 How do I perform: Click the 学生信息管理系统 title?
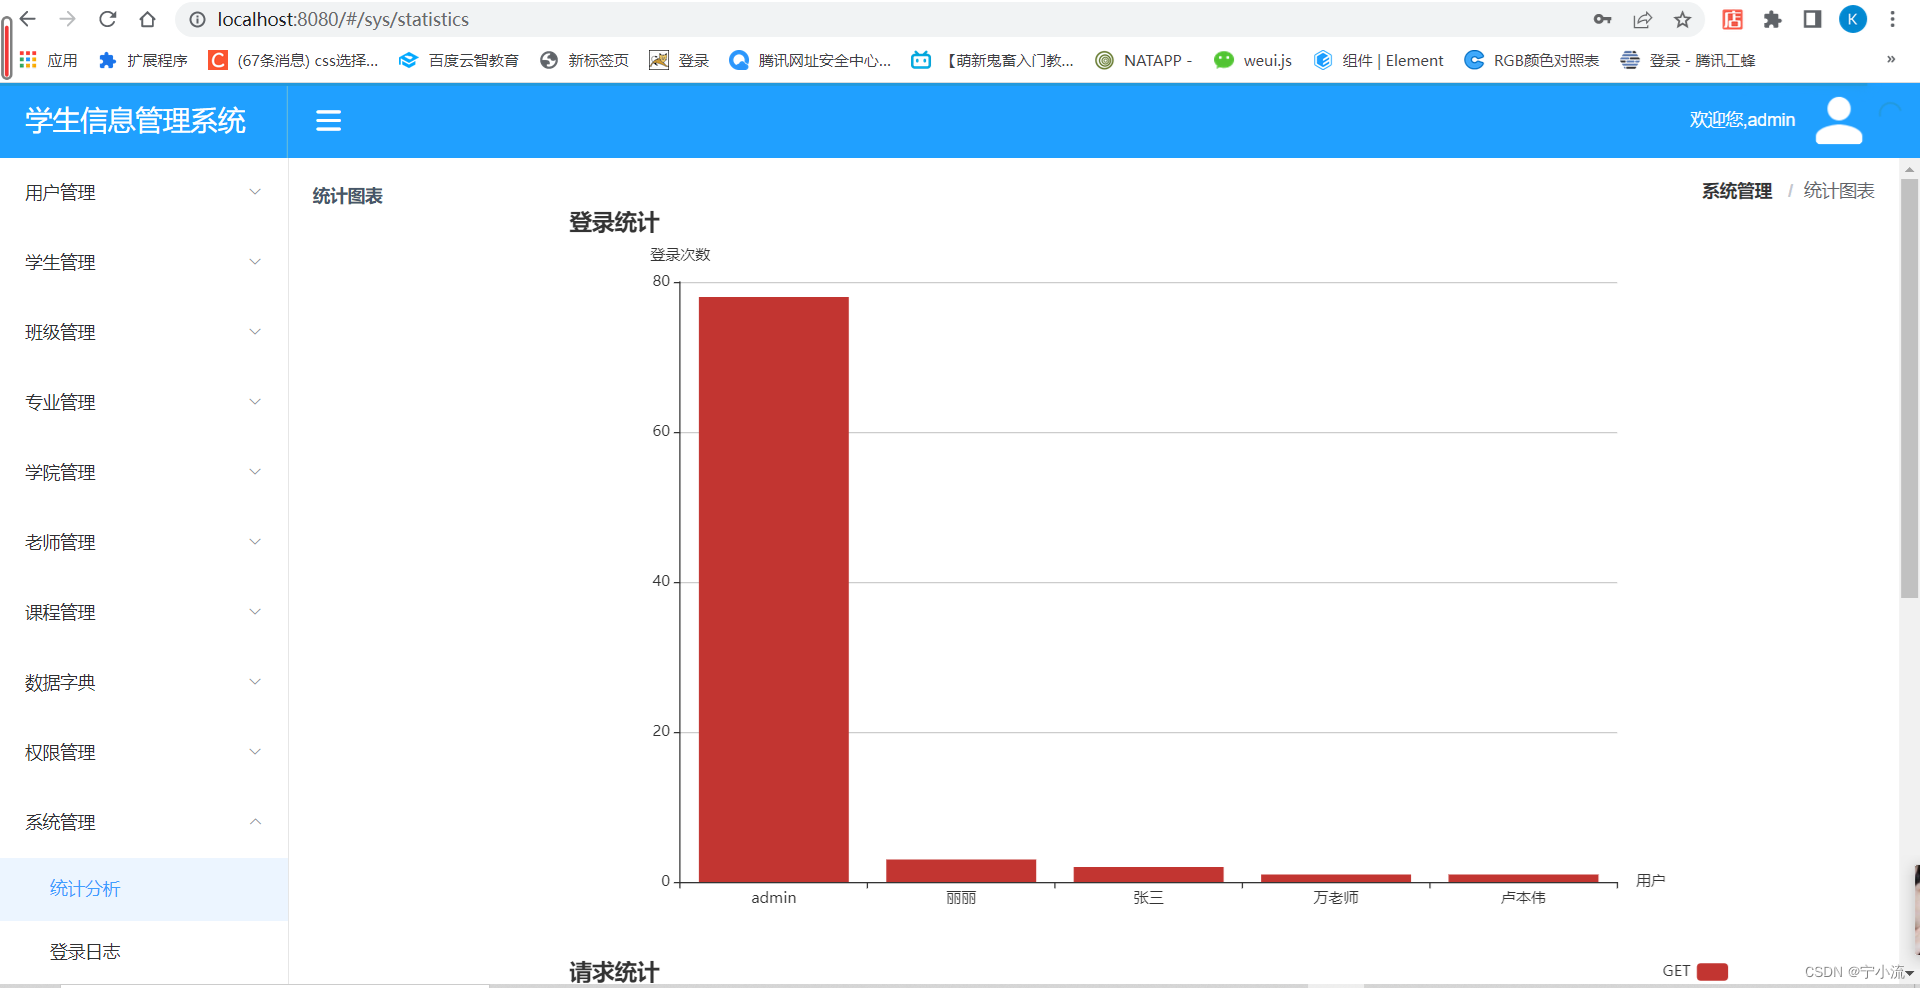pos(135,121)
